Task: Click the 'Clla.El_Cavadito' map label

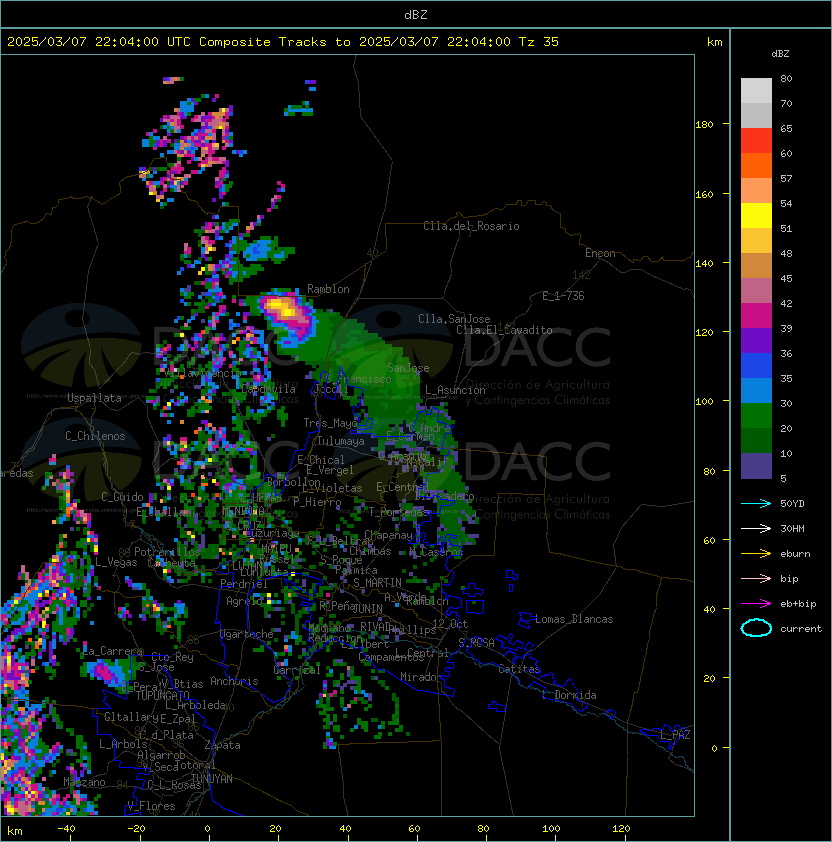Action: [504, 330]
